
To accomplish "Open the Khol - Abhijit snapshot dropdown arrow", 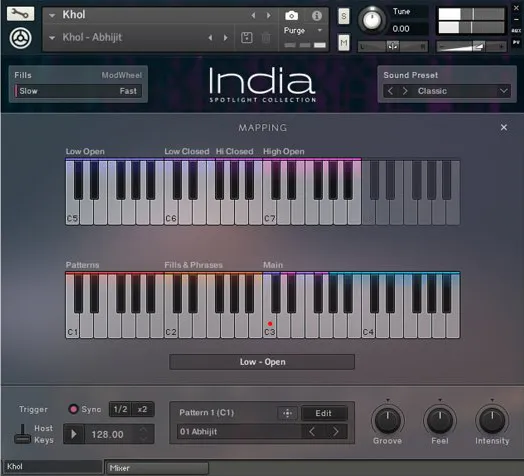I will pyautogui.click(x=52, y=38).
